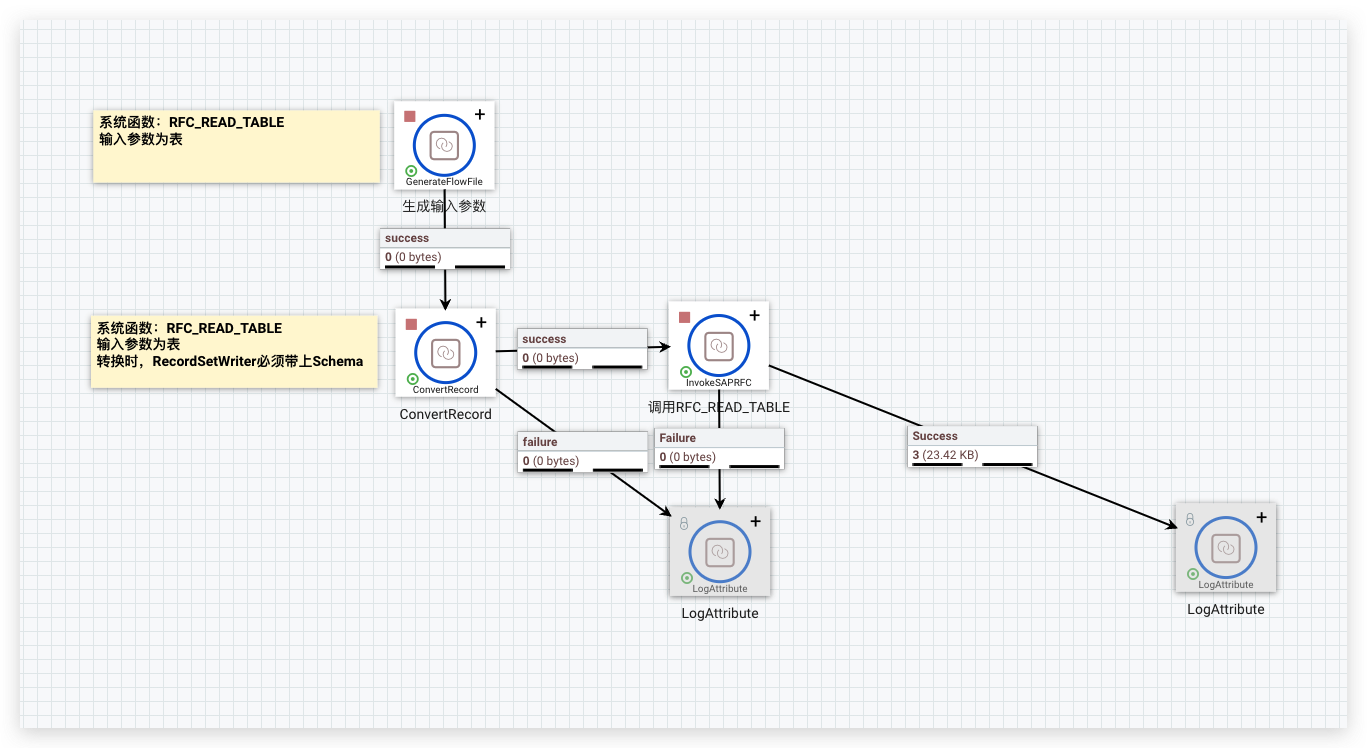Screen dimensions: 1367x748
Task: Click the ConvertRecord processor's center icon
Action: [445, 353]
